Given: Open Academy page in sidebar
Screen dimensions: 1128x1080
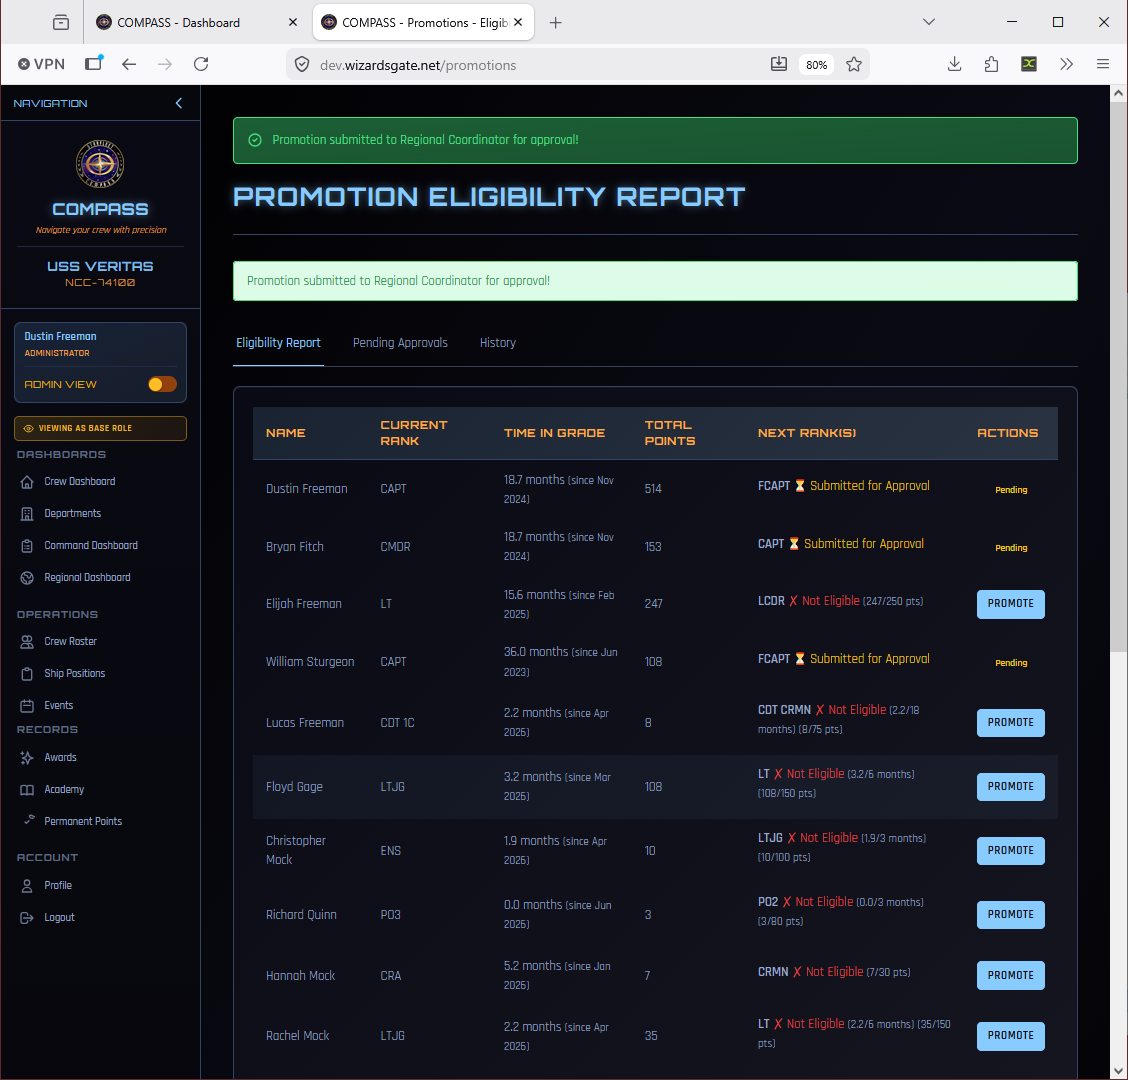Looking at the screenshot, I should (64, 789).
